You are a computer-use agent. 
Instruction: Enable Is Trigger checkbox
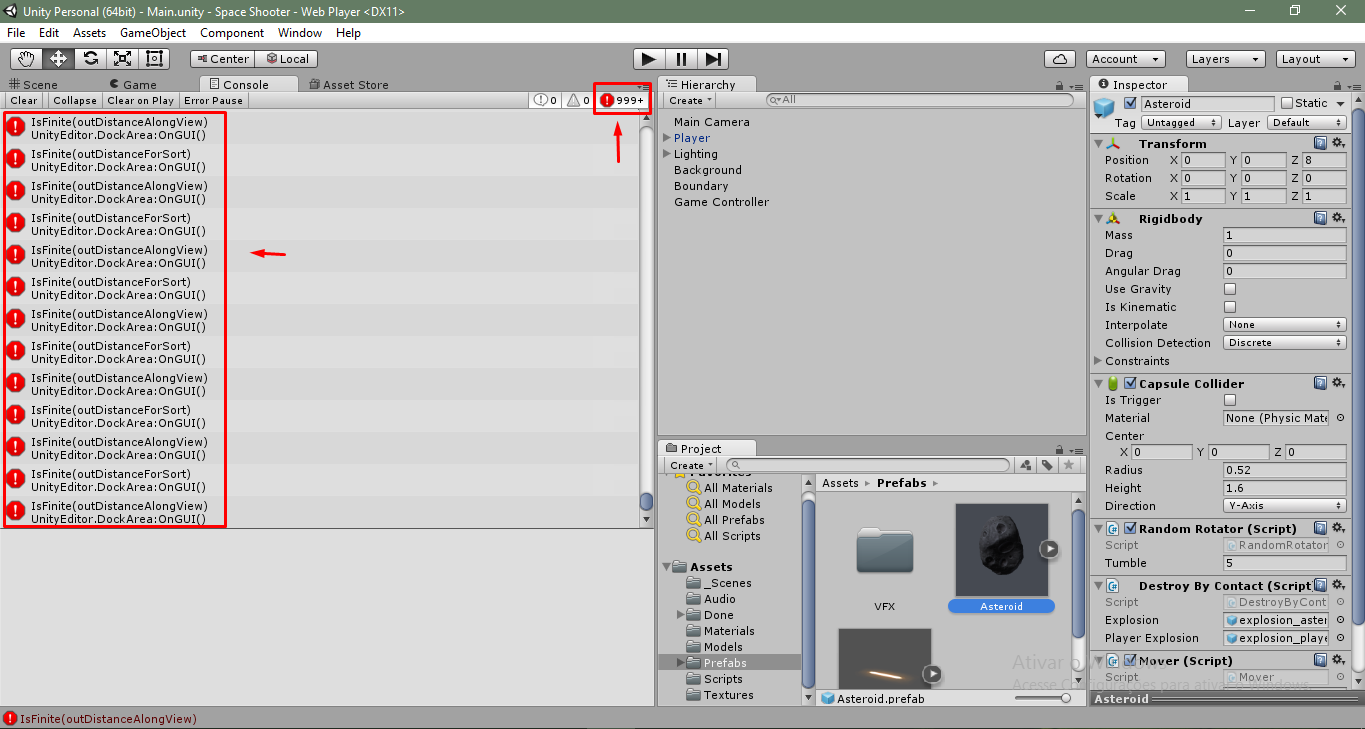click(x=1230, y=400)
